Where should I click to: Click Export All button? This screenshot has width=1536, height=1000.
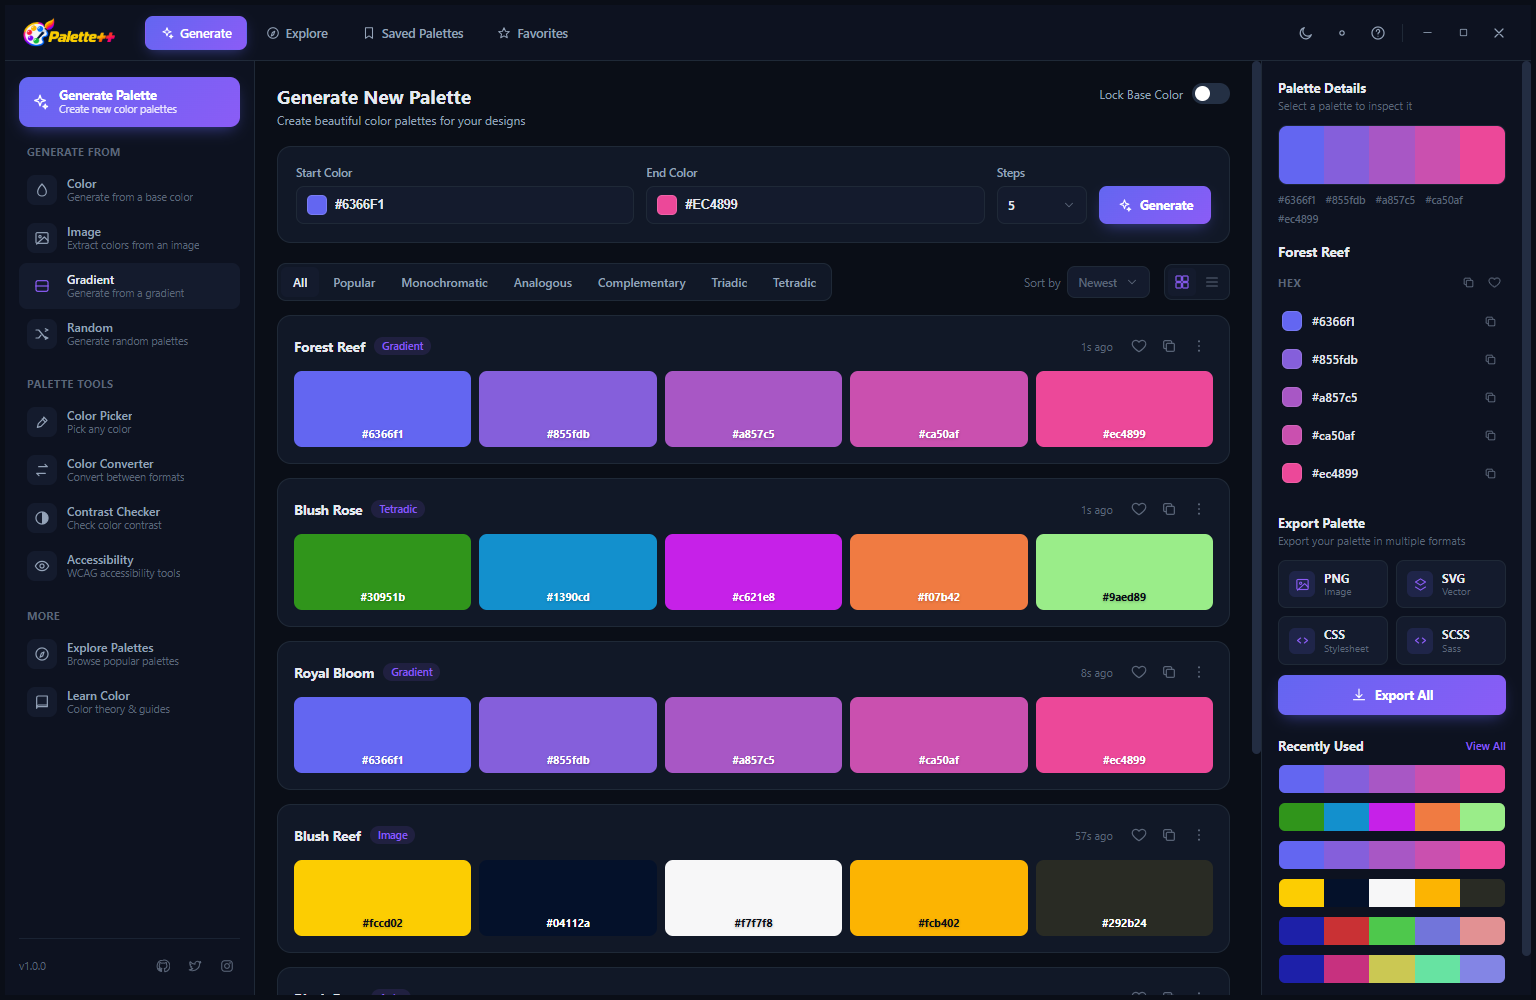coord(1392,695)
